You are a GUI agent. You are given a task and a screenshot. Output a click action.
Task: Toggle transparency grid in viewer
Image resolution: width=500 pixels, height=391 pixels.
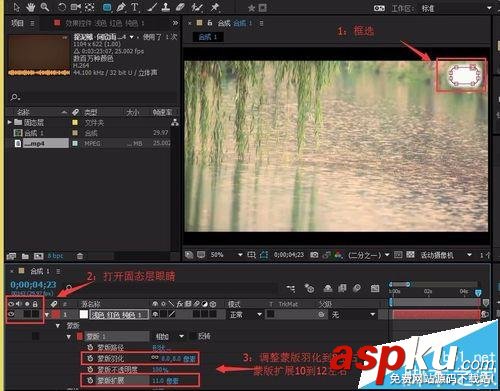(x=411, y=255)
